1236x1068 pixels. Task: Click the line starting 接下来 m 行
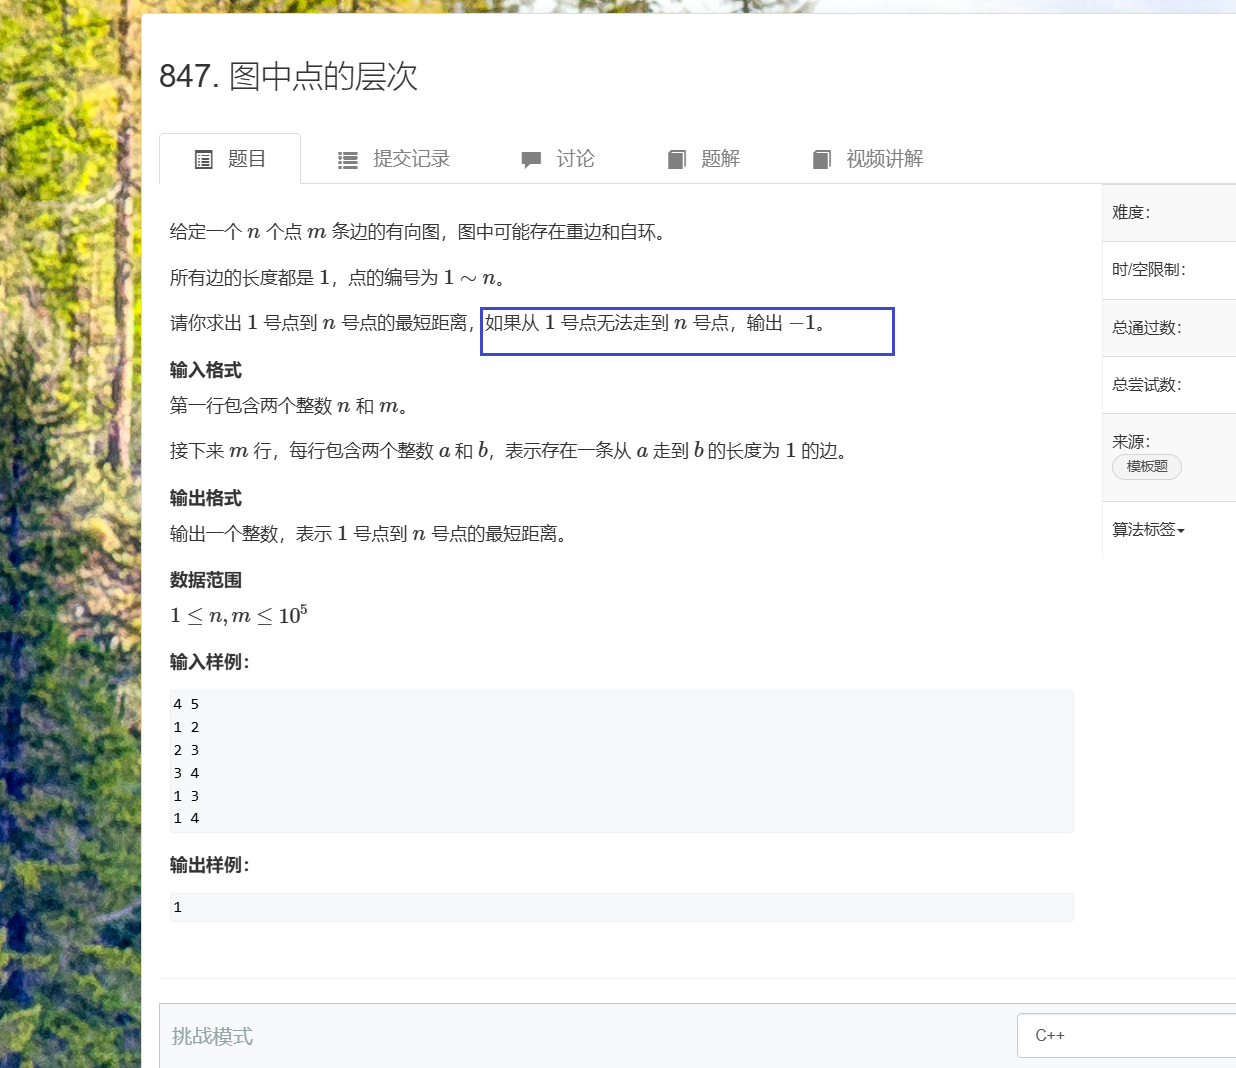pos(511,451)
